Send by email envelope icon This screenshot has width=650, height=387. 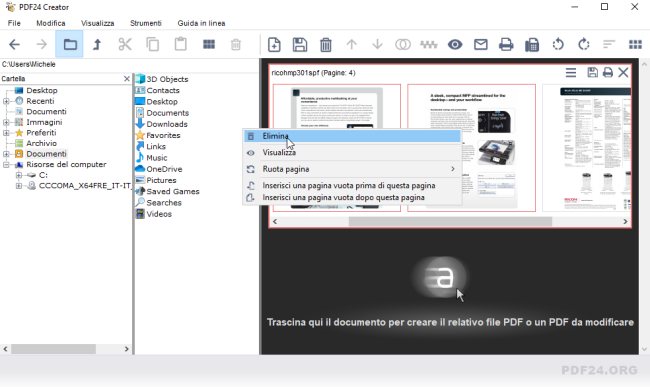pos(480,44)
